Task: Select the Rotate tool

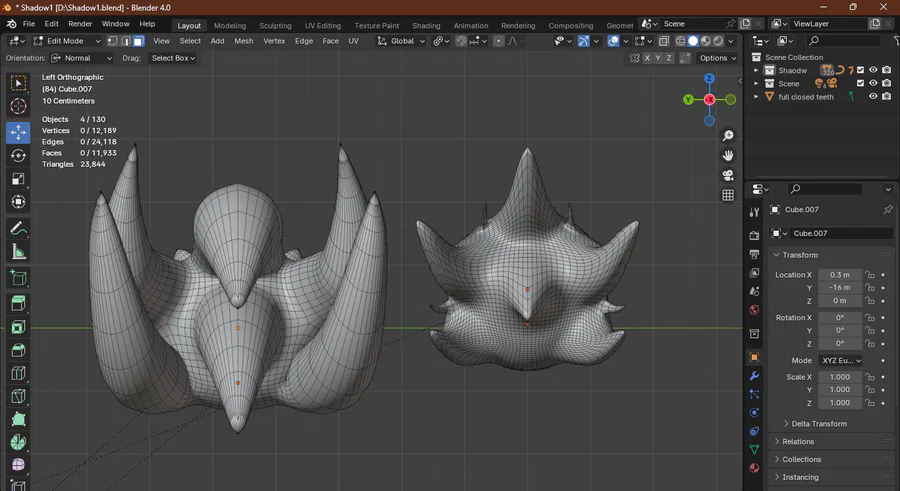Action: pos(18,156)
